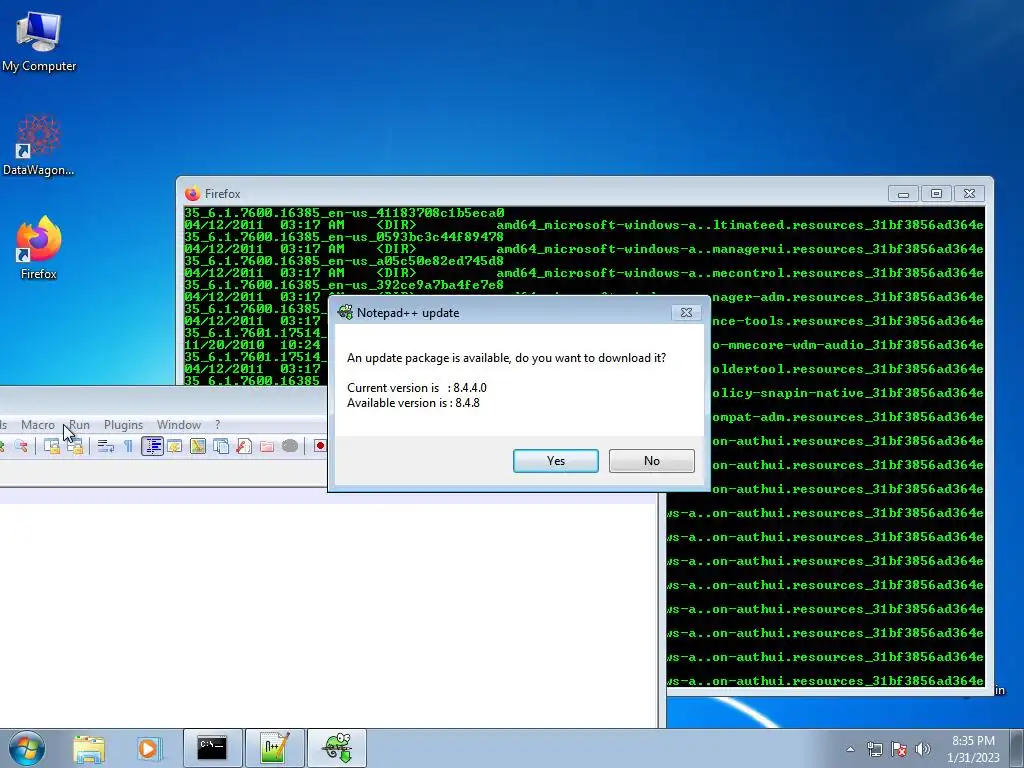Click the taskbar clock showing 8:35 PM
Image resolution: width=1024 pixels, height=768 pixels.
[973, 749]
